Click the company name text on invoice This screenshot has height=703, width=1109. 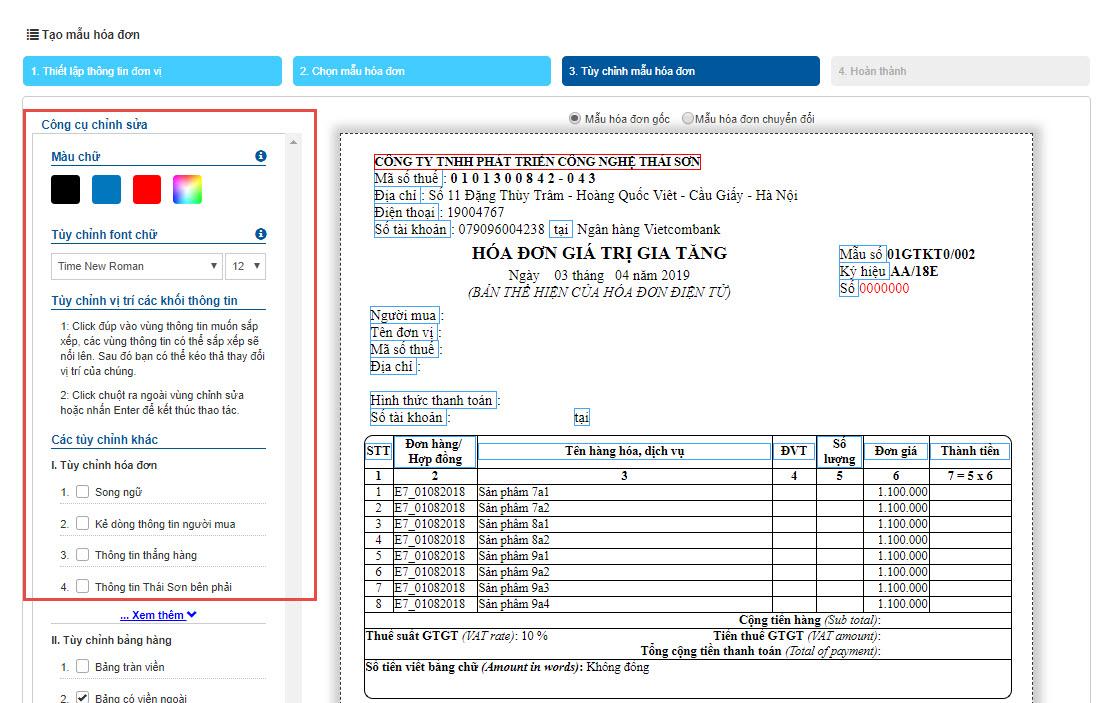pos(537,162)
